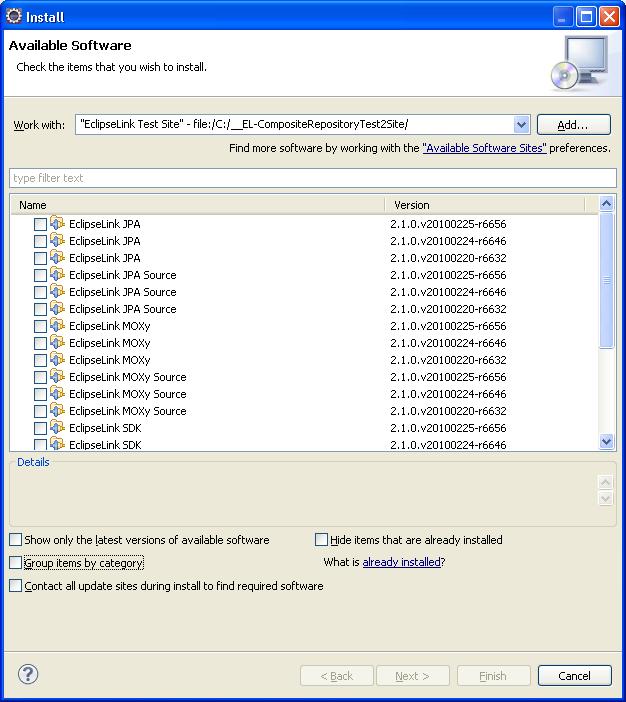626x702 pixels.
Task: Click the feature icon of EclipseLink JPA 2.1.0.v20100225-r6656
Action: pyautogui.click(x=57, y=223)
